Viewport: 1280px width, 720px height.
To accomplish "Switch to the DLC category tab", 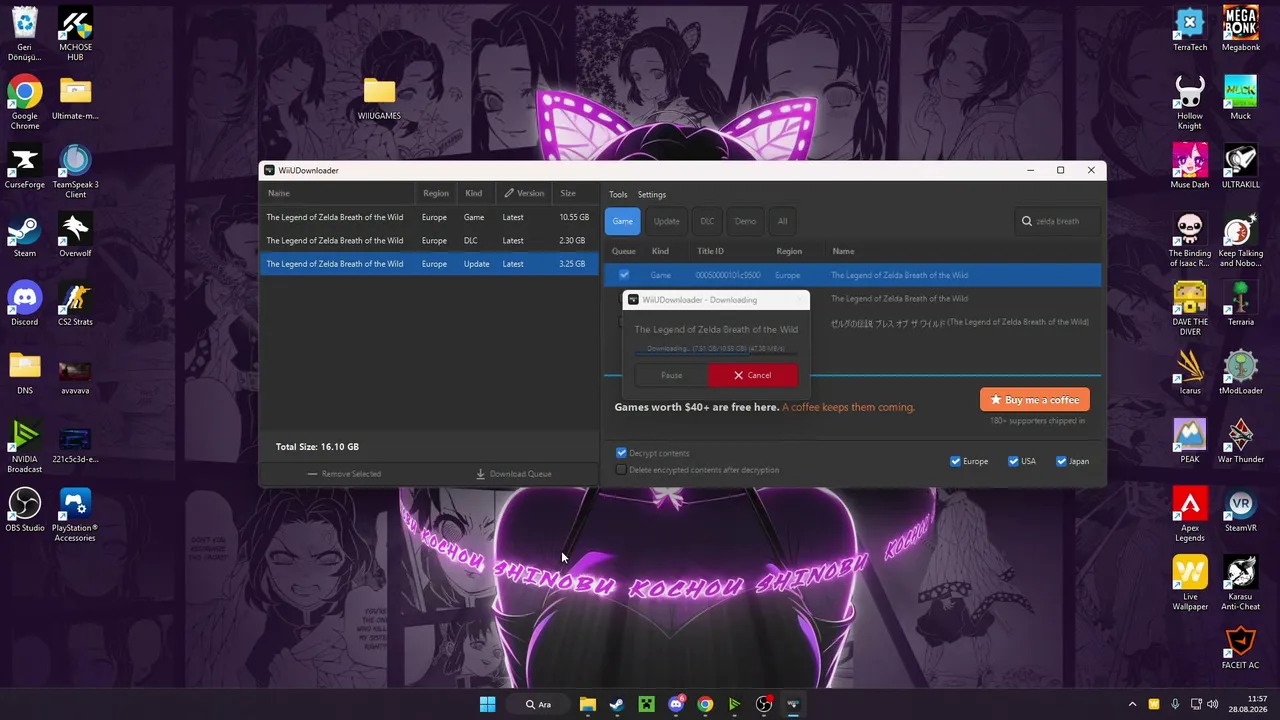I will (707, 221).
